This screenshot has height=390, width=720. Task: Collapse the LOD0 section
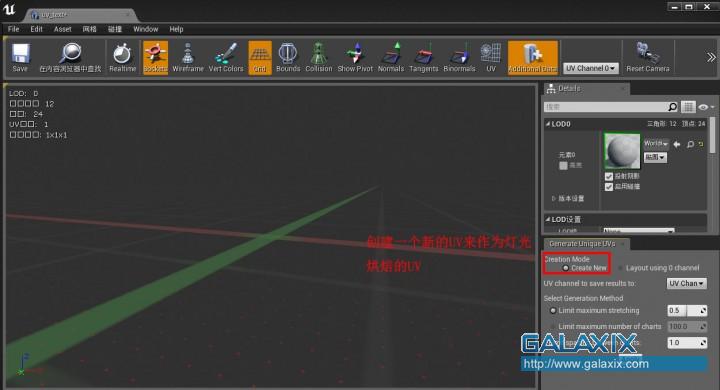pyautogui.click(x=547, y=124)
